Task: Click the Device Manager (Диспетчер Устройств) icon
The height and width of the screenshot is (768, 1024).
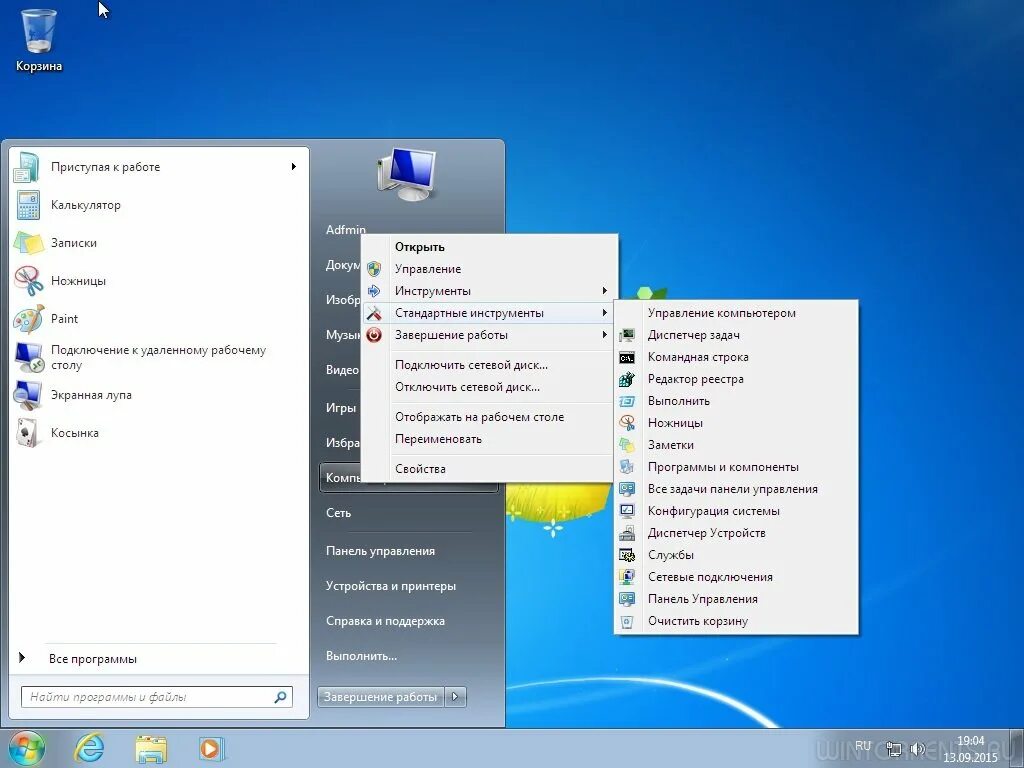Action: coord(627,534)
